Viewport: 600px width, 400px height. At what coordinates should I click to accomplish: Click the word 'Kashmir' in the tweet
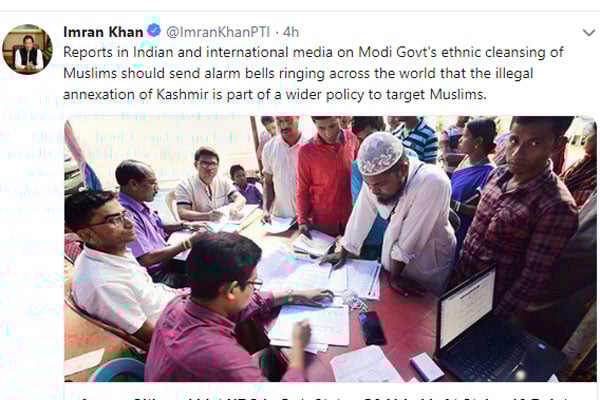click(x=183, y=94)
